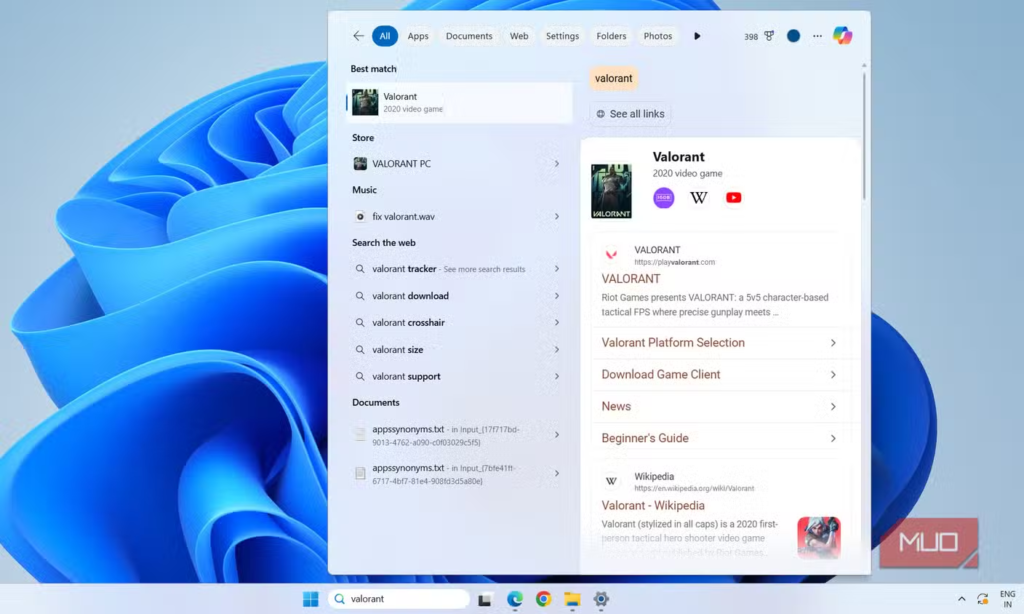Screen dimensions: 1024x614
Task: Expand the Valorant Platform Selection chevron
Action: pos(833,343)
